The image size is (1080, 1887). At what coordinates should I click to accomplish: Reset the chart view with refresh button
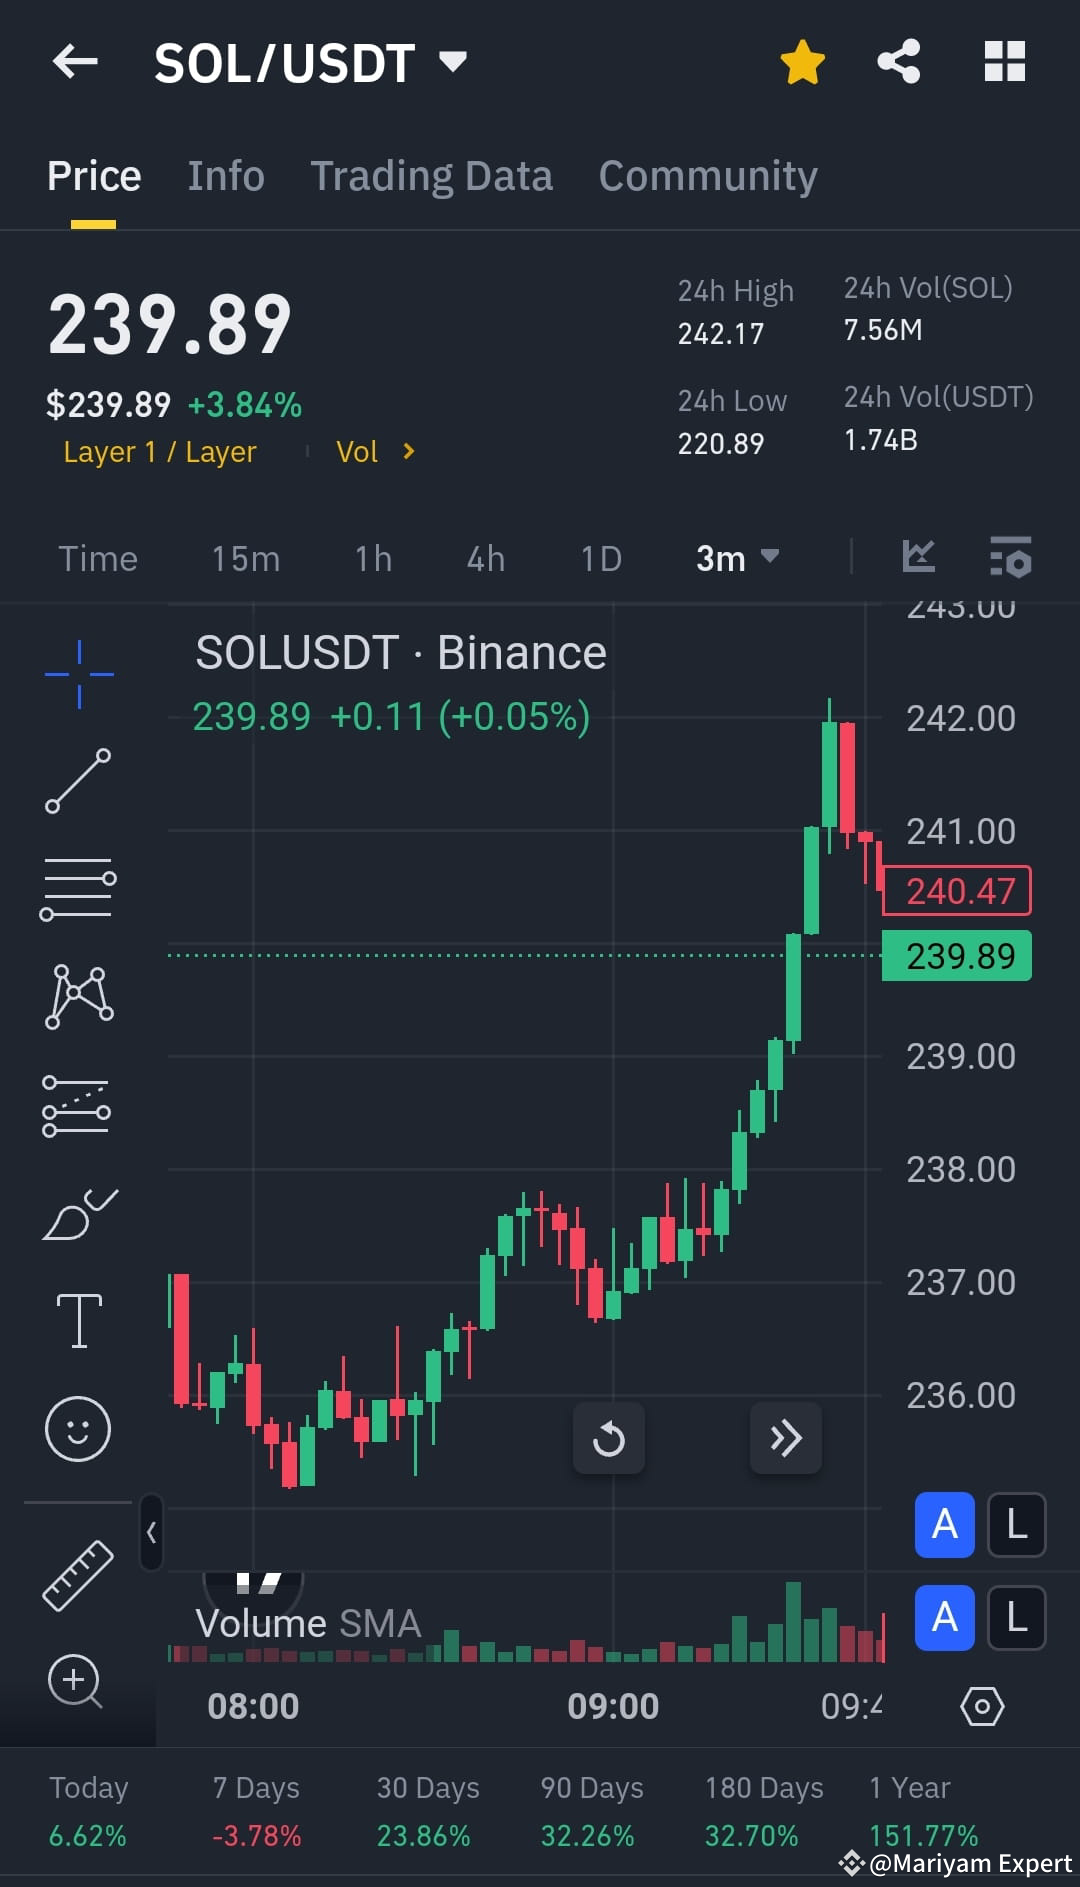pos(609,1438)
